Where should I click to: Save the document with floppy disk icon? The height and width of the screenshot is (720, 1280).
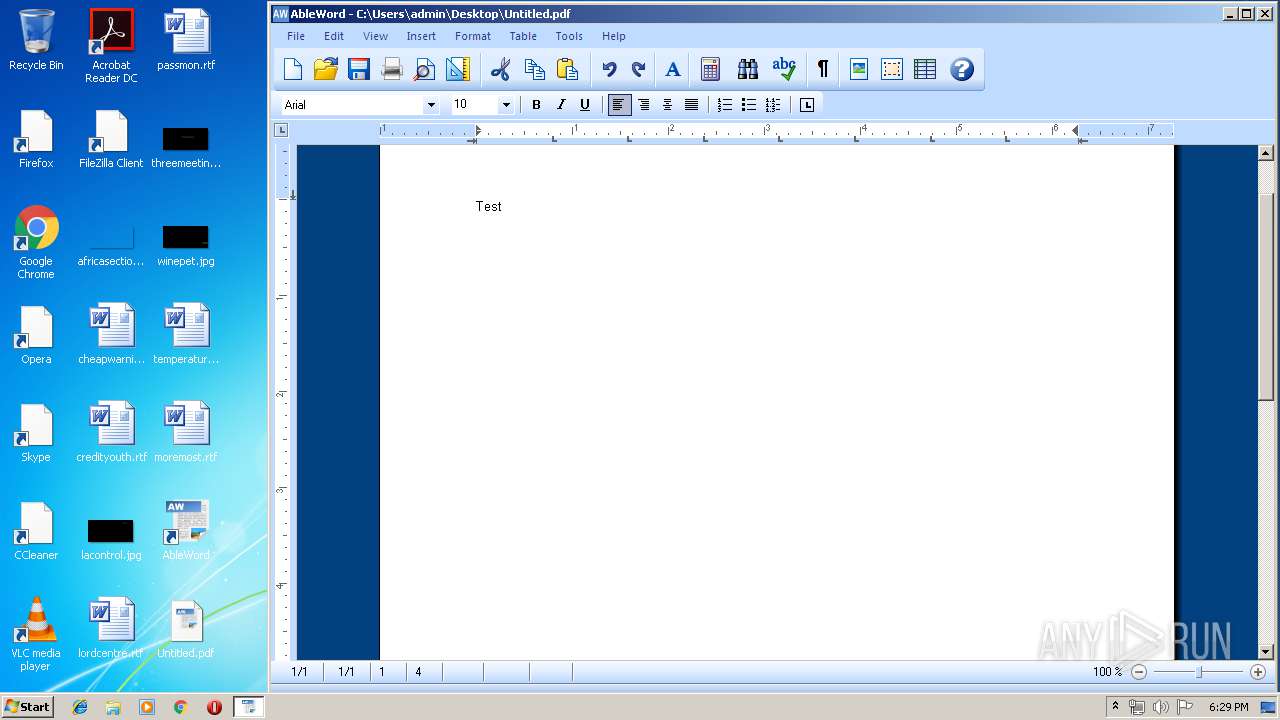pos(358,69)
